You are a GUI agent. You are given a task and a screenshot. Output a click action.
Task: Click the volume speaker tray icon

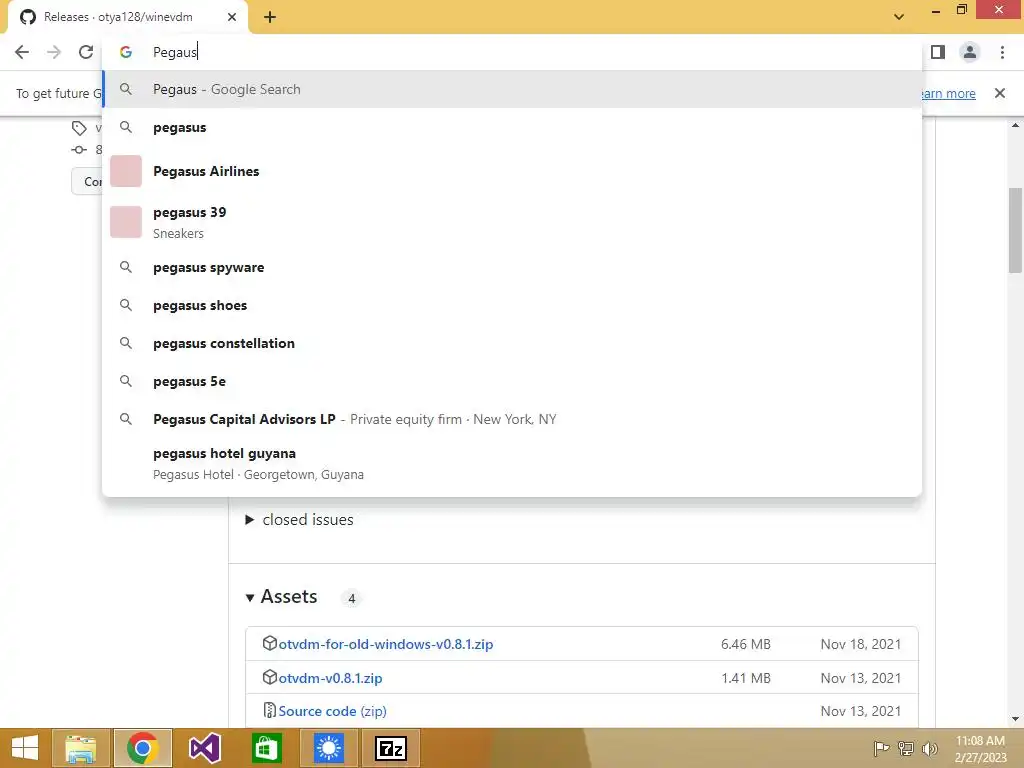click(929, 748)
